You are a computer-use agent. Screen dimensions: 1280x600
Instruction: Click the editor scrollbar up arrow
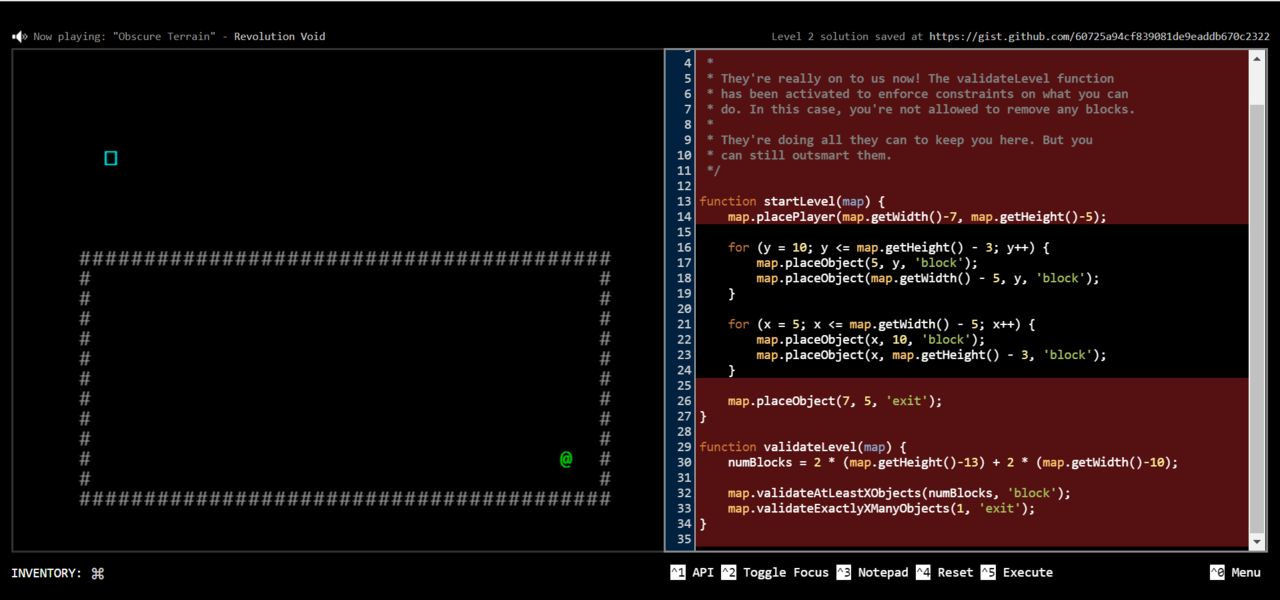pyautogui.click(x=1258, y=58)
